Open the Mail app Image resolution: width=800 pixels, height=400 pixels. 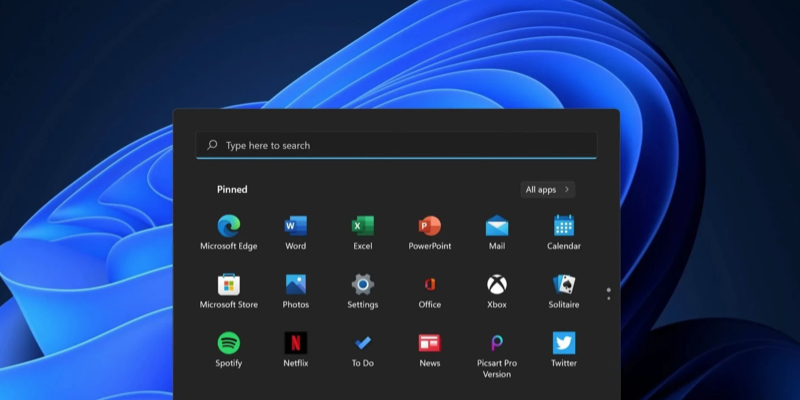pos(497,226)
